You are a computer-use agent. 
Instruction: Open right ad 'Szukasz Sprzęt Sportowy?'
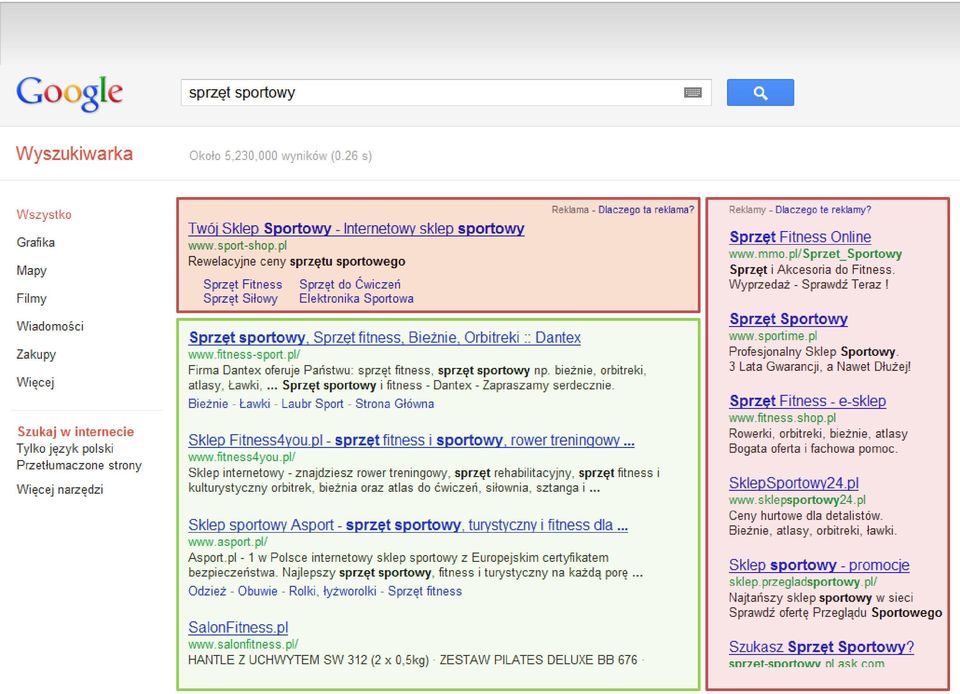tap(822, 647)
